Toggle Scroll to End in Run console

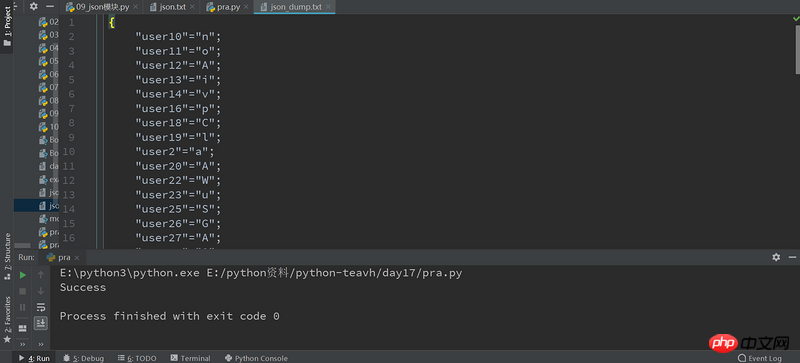tap(41, 323)
